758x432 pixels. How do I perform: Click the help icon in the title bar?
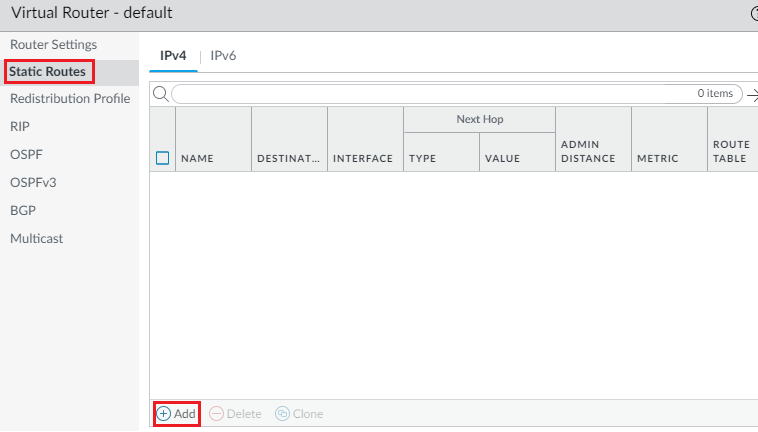[x=753, y=13]
